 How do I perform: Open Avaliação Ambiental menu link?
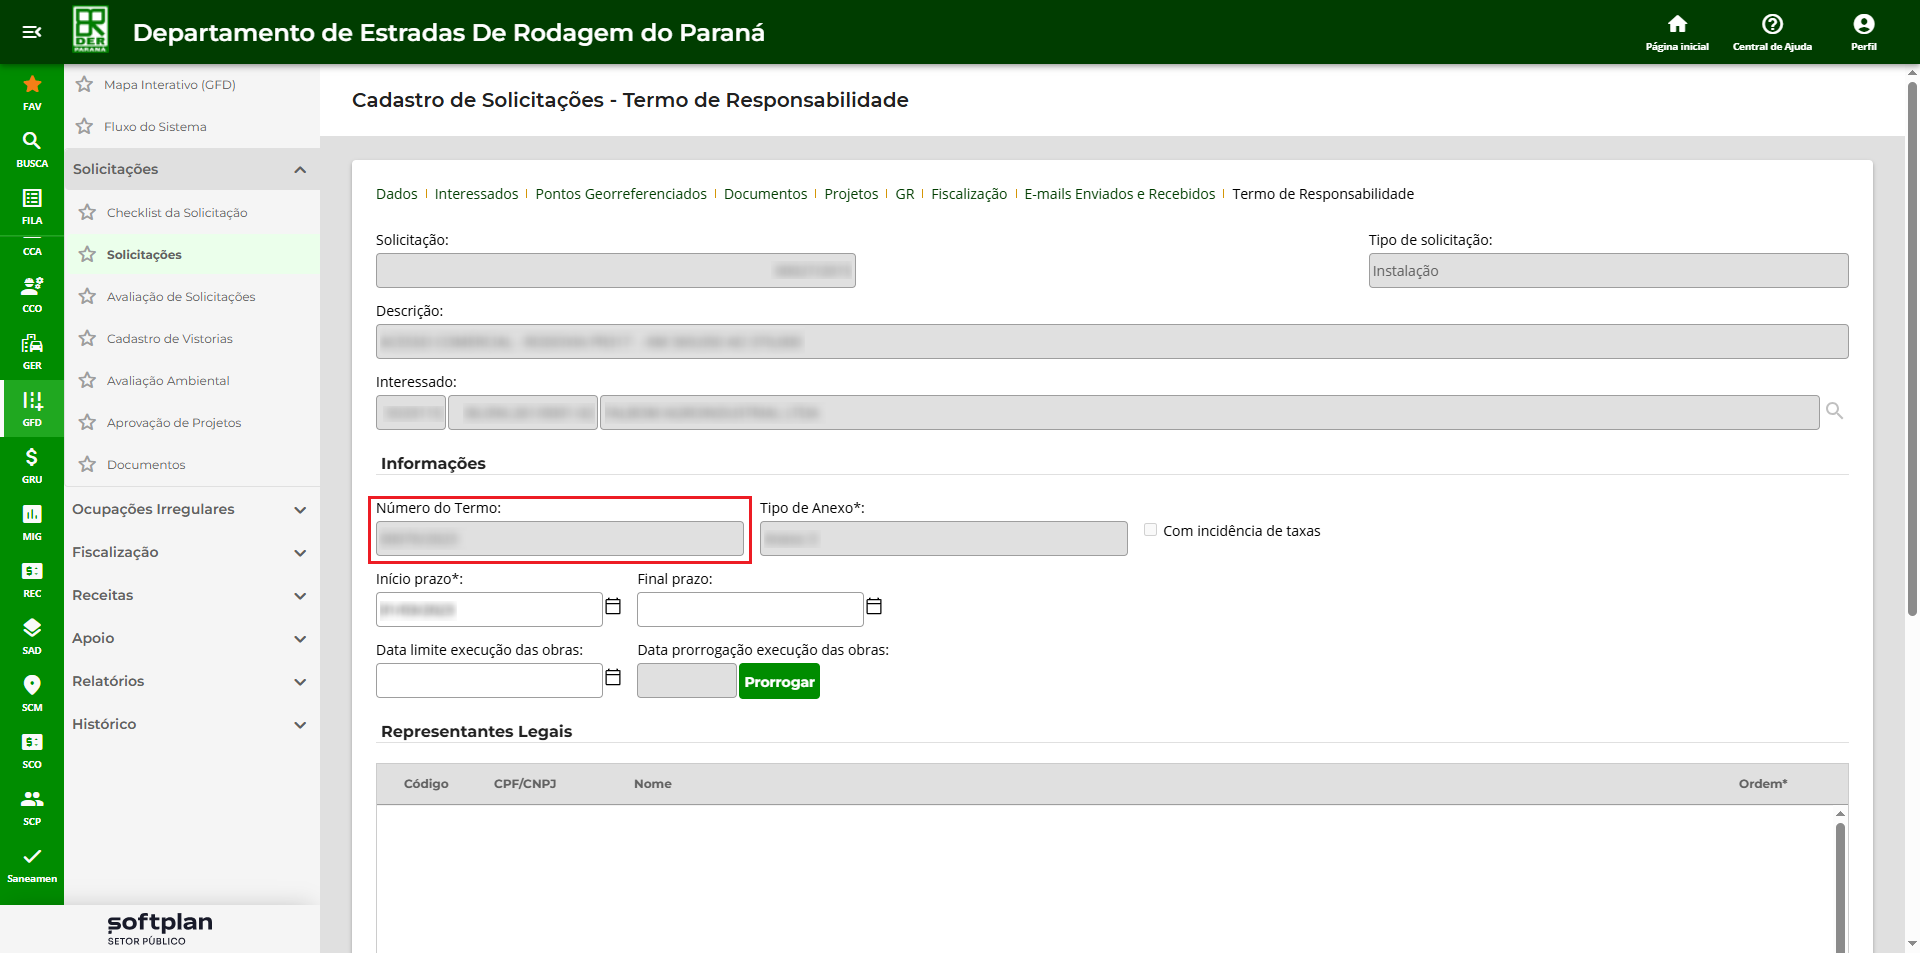(168, 381)
